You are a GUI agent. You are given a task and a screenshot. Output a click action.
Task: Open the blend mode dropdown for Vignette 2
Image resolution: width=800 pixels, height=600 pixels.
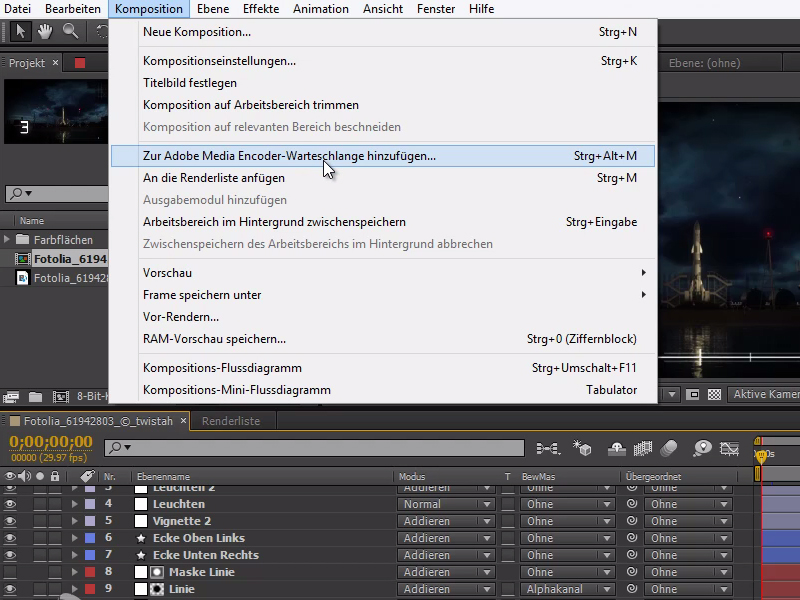tap(444, 521)
